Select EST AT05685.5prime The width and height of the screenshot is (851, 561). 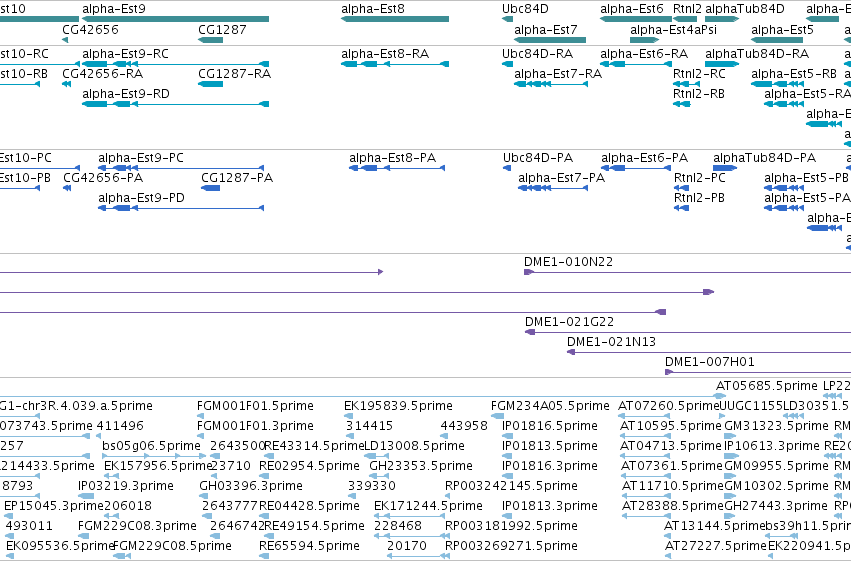pos(766,386)
